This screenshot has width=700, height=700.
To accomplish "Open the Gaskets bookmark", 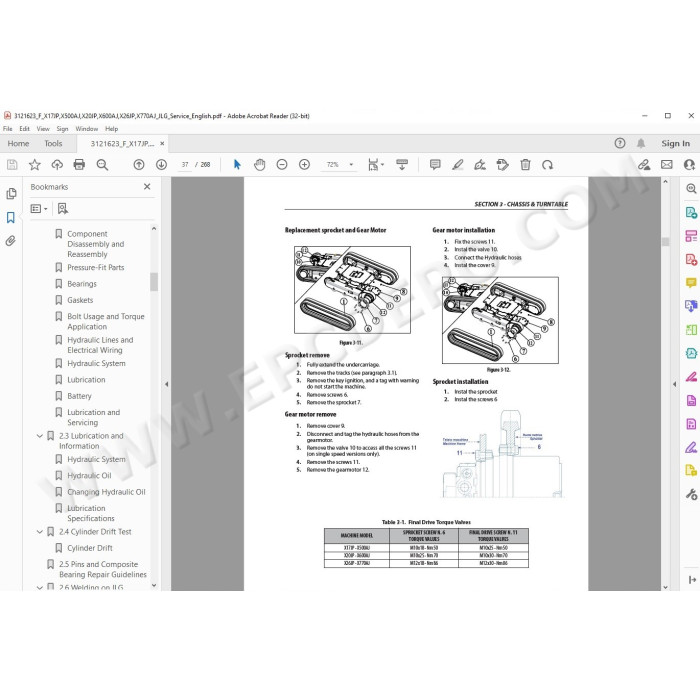I will [80, 300].
